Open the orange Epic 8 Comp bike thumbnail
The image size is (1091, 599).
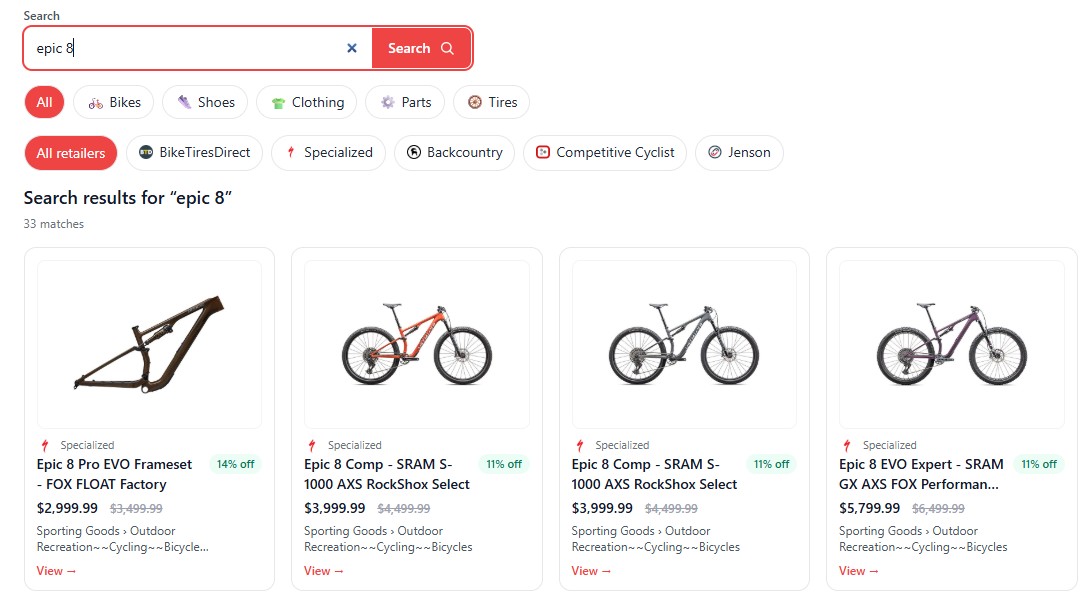point(416,345)
